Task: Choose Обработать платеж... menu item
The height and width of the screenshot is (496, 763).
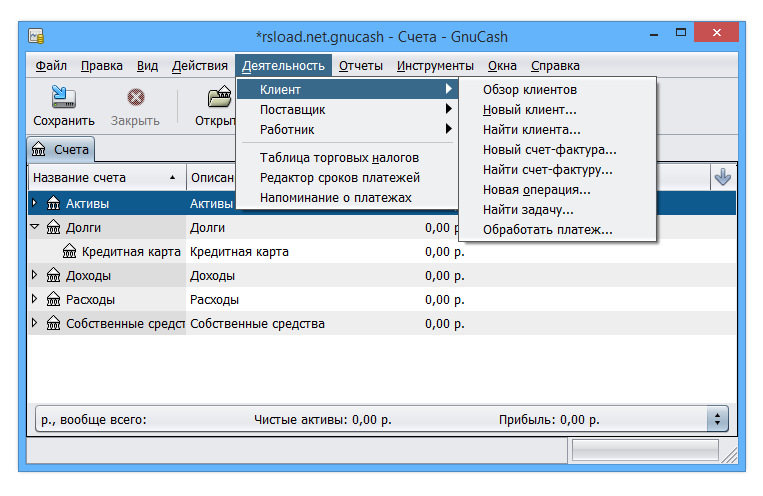Action: coord(558,229)
